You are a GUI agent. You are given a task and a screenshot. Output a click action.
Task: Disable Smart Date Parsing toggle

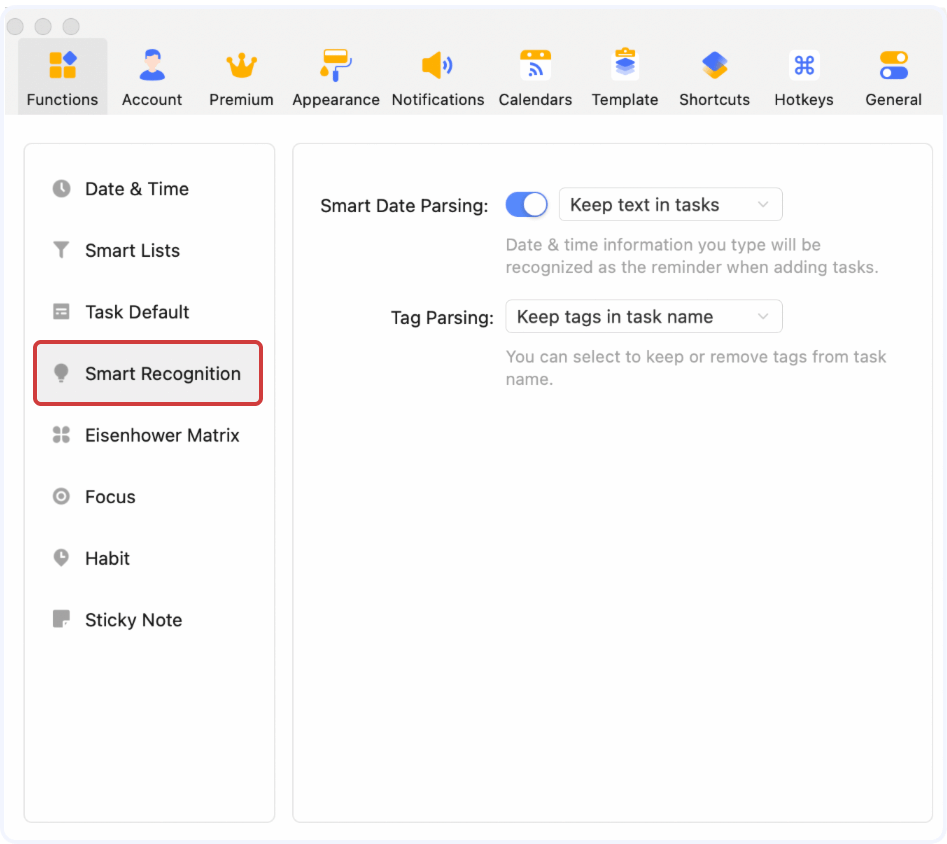(526, 204)
